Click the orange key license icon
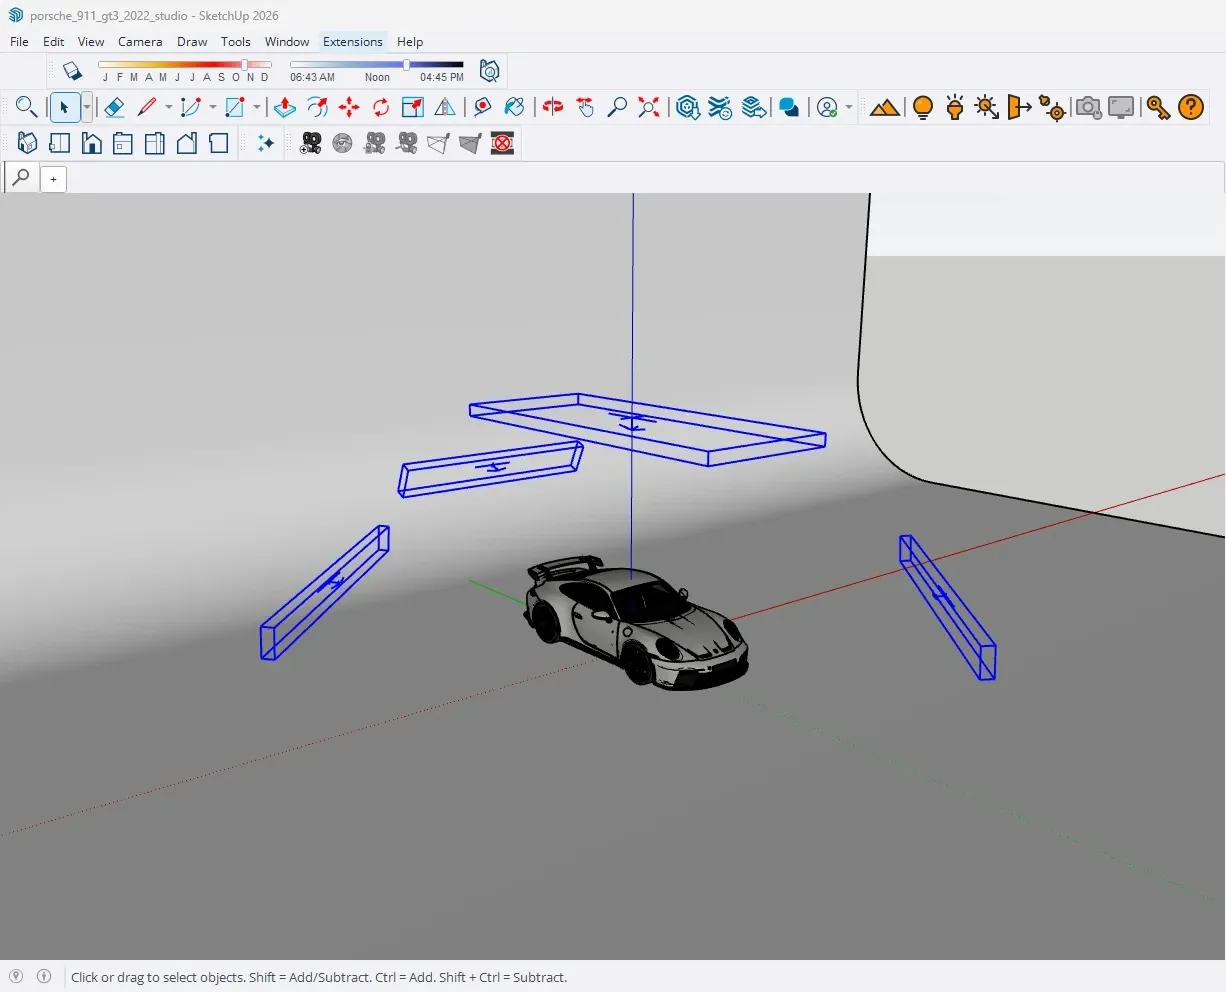 tap(1158, 107)
